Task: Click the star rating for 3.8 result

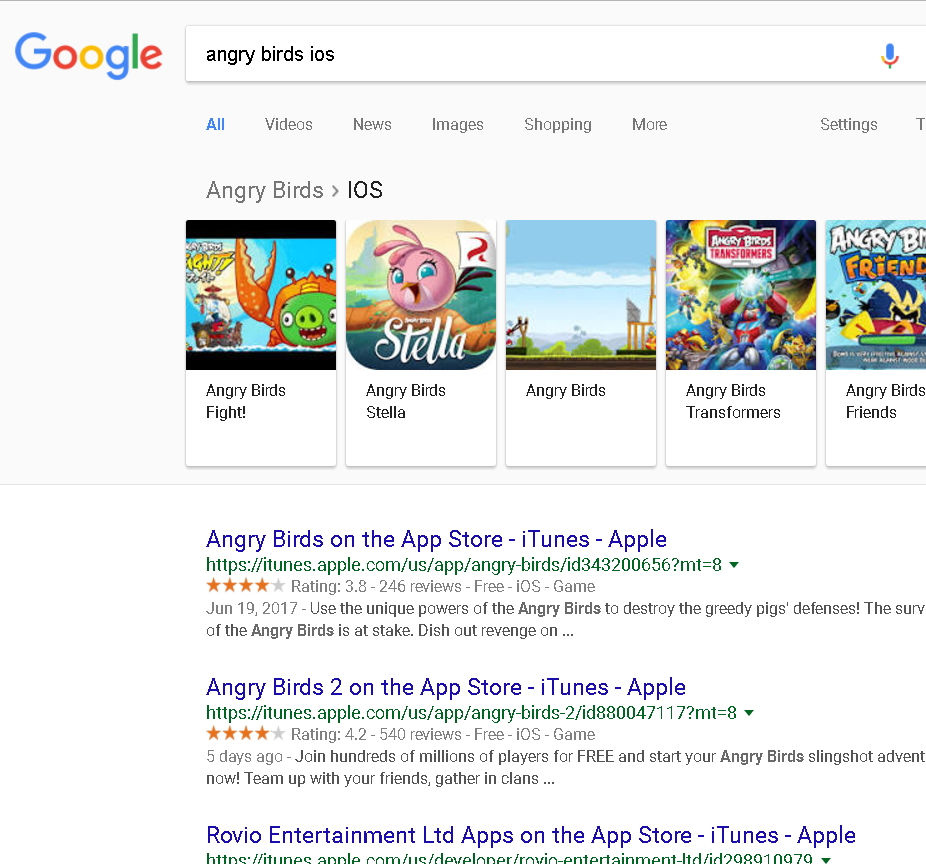Action: 246,586
